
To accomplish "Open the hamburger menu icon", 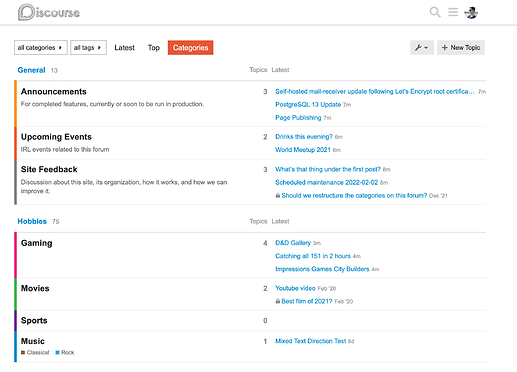I will [453, 12].
